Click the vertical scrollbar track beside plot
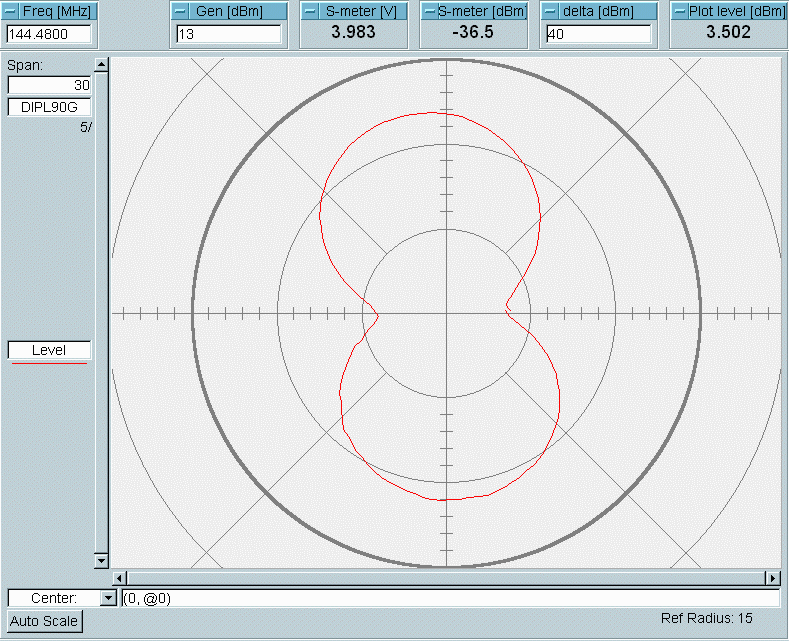789x641 pixels. 101,312
